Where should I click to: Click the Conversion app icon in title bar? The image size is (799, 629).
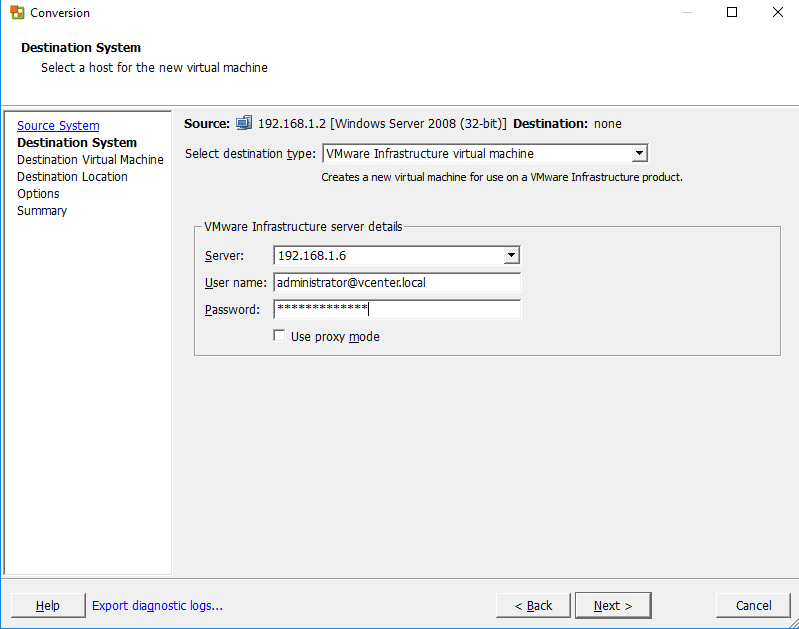pos(17,12)
